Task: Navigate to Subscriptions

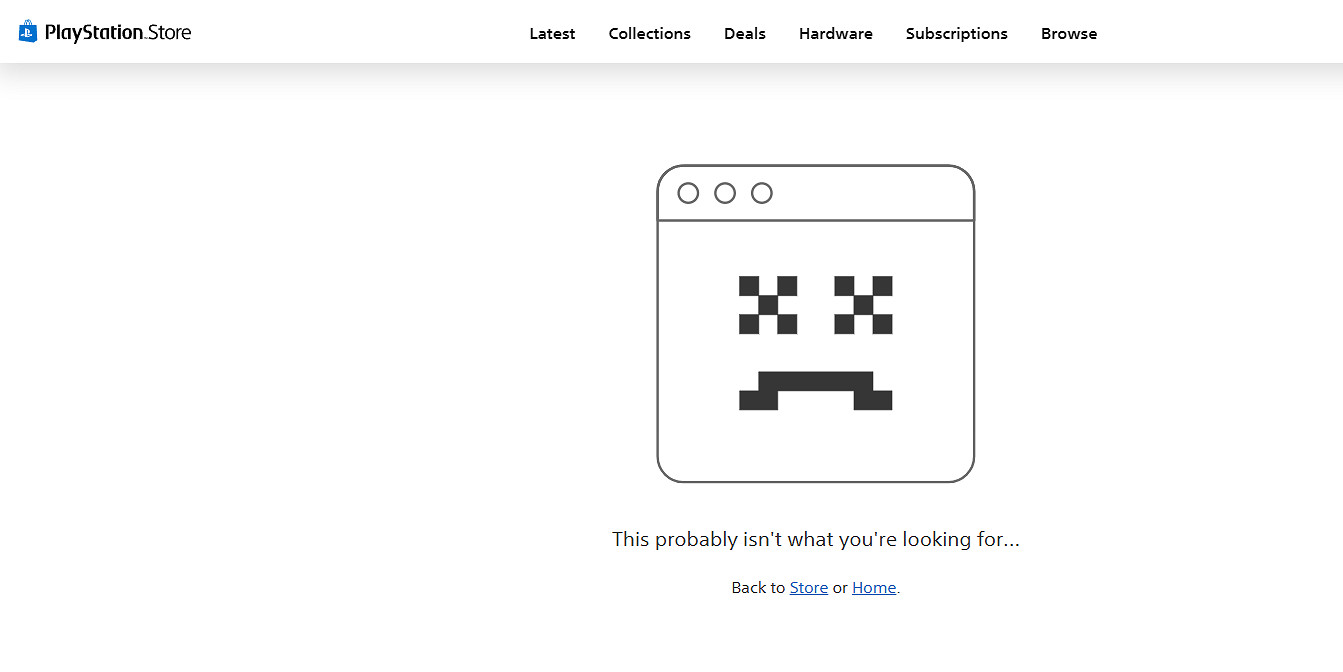Action: pos(956,34)
